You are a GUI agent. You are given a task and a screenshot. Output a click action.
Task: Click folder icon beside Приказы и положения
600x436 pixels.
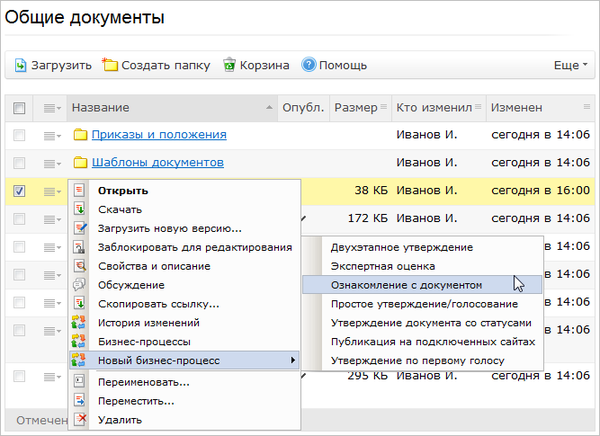[81, 135]
